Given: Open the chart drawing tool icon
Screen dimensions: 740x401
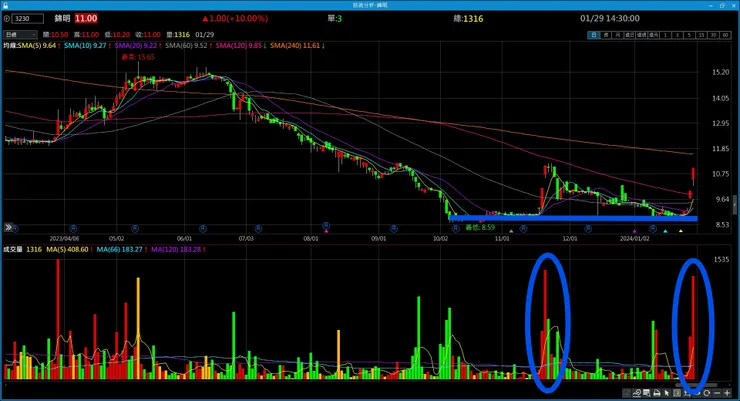Looking at the screenshot, I should [637, 393].
